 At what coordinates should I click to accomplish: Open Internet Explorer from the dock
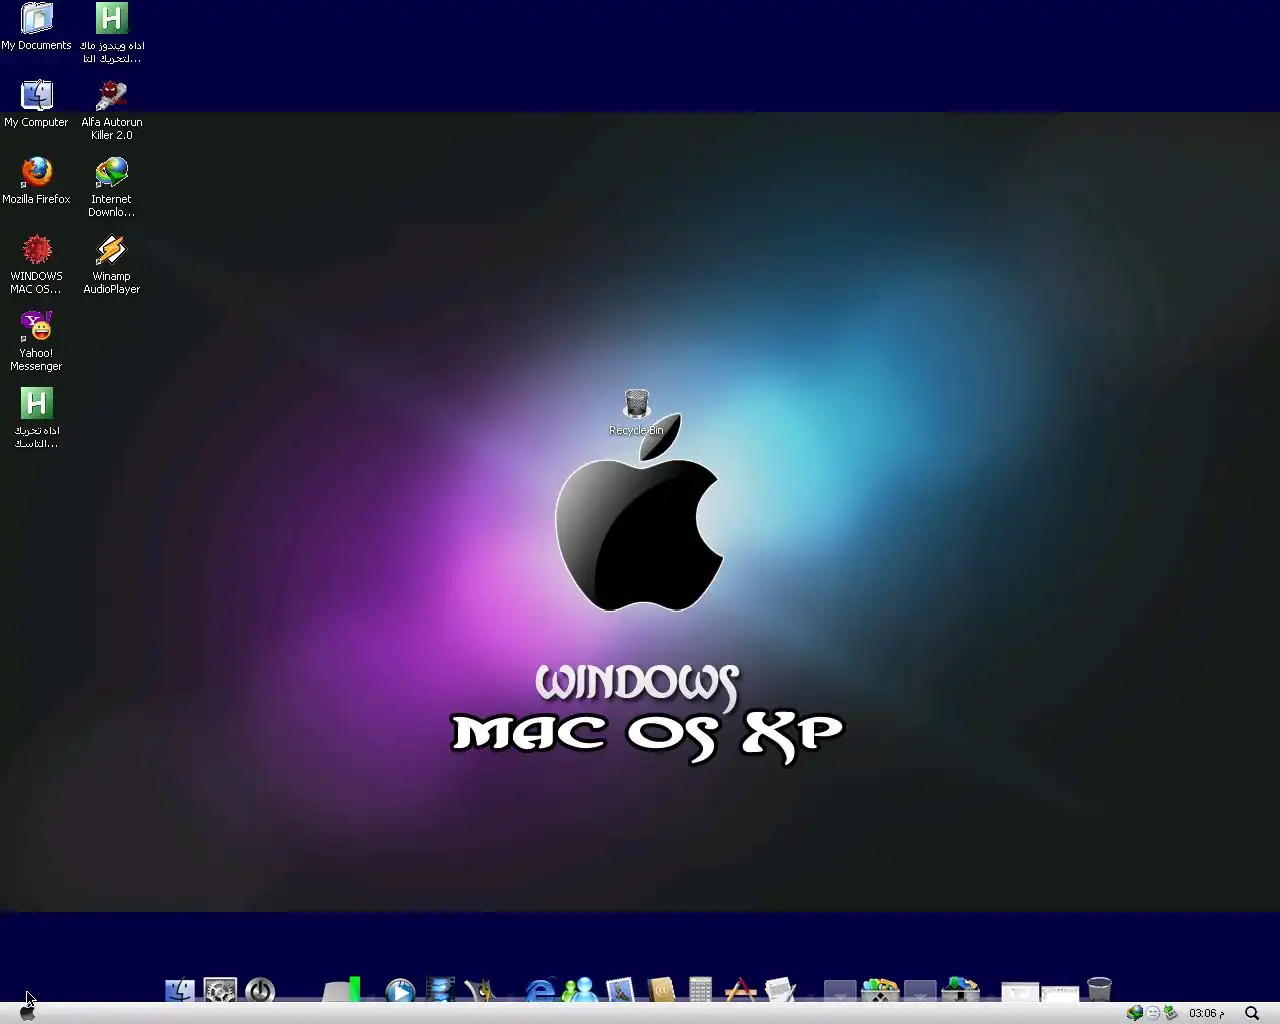coord(540,990)
